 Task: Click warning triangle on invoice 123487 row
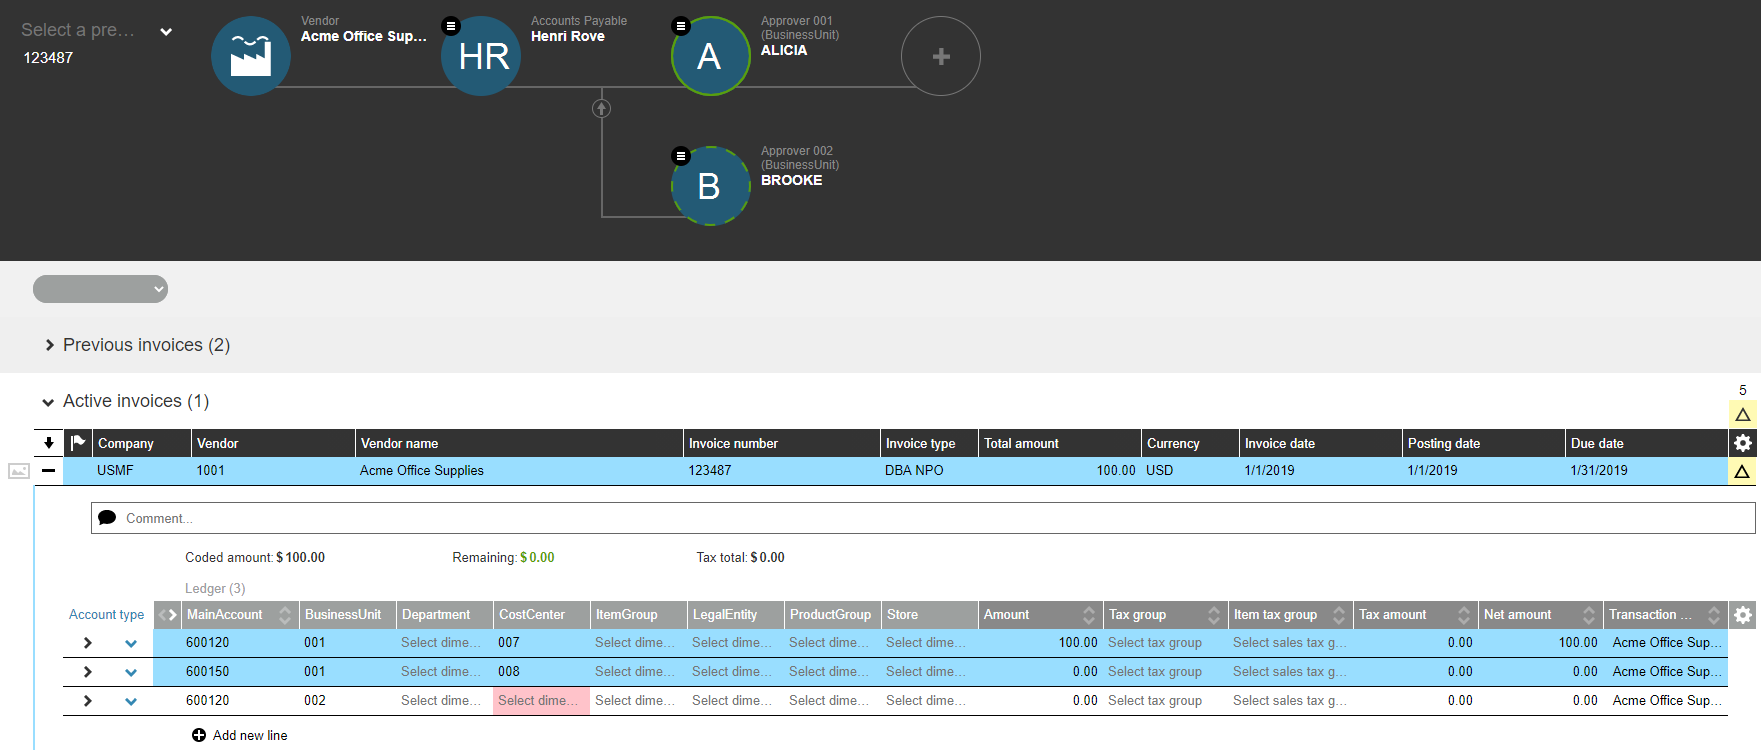pyautogui.click(x=1742, y=471)
